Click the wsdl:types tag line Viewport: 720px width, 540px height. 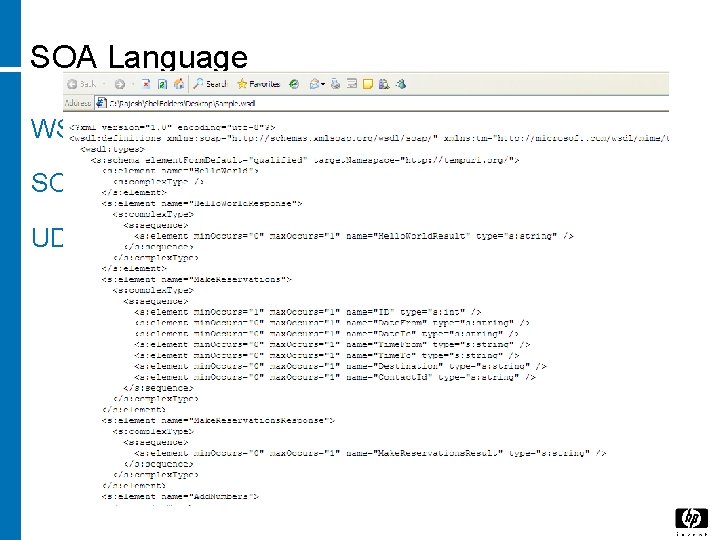pos(112,149)
